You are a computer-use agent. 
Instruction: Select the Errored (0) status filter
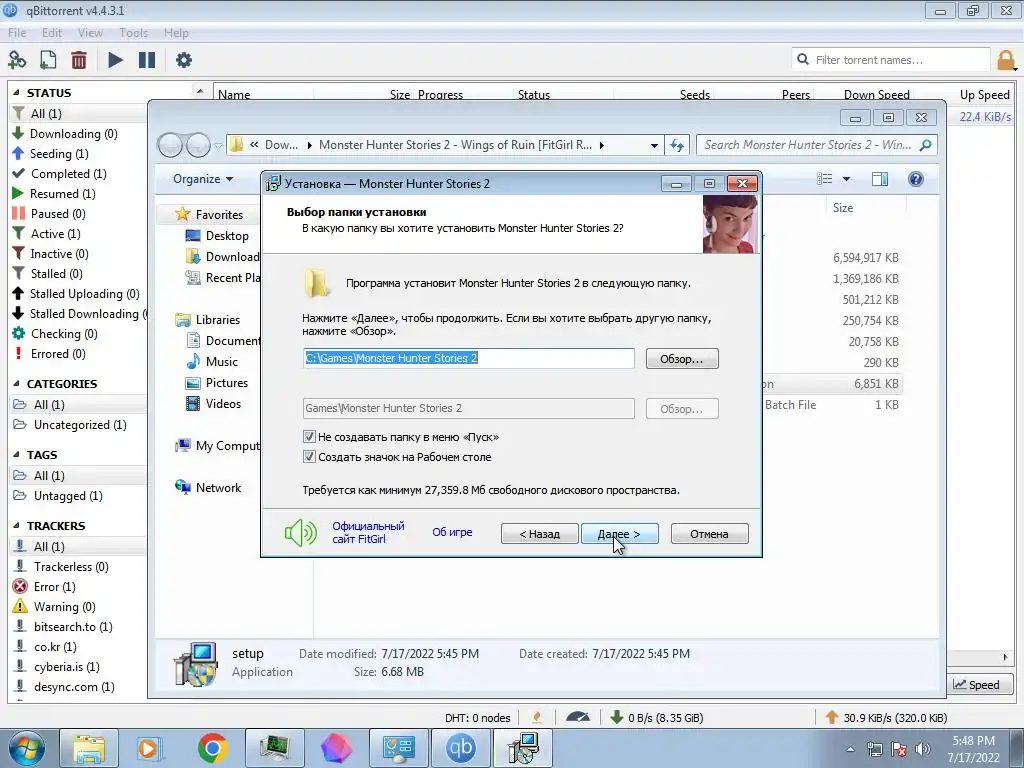point(58,354)
